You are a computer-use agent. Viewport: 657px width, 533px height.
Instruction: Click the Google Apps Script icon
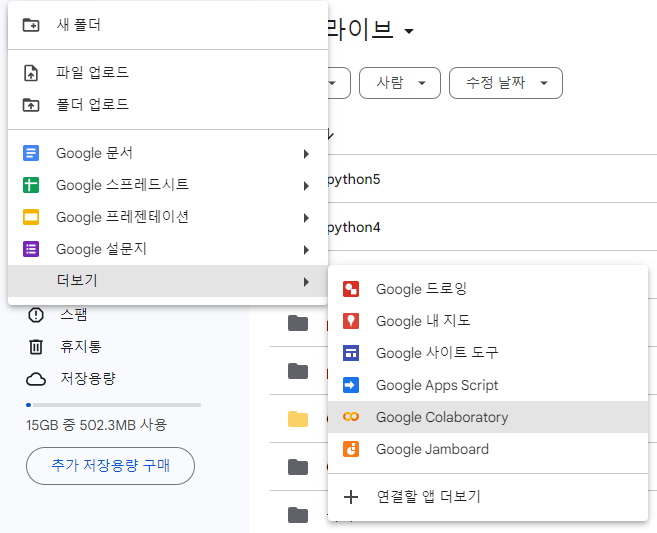click(351, 385)
